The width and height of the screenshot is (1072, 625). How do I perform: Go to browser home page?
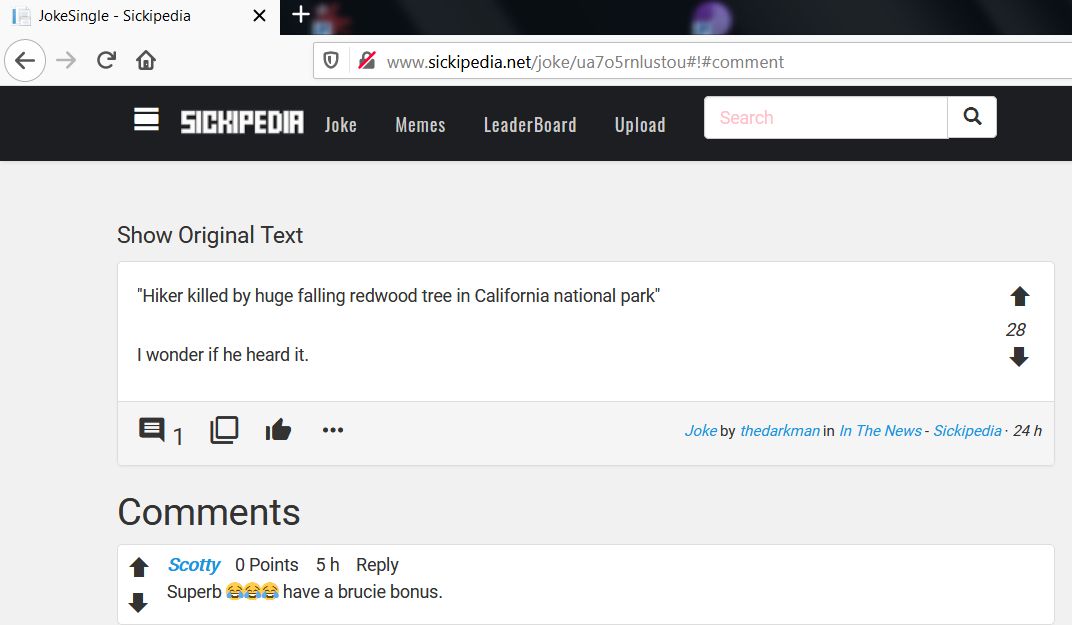tap(146, 61)
